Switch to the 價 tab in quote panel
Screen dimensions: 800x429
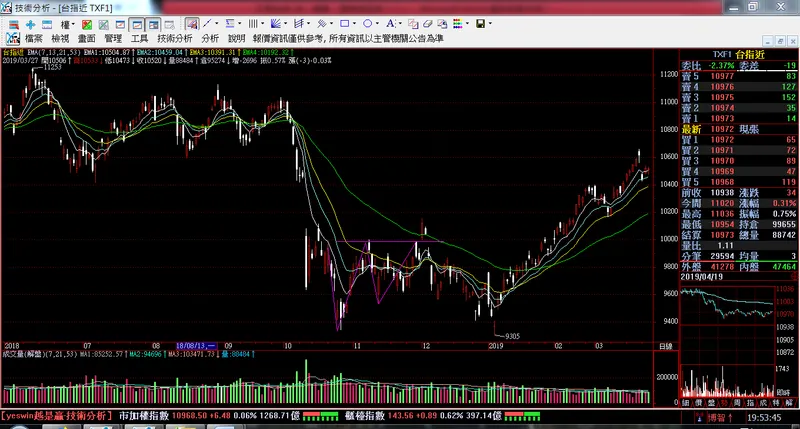[x=698, y=403]
